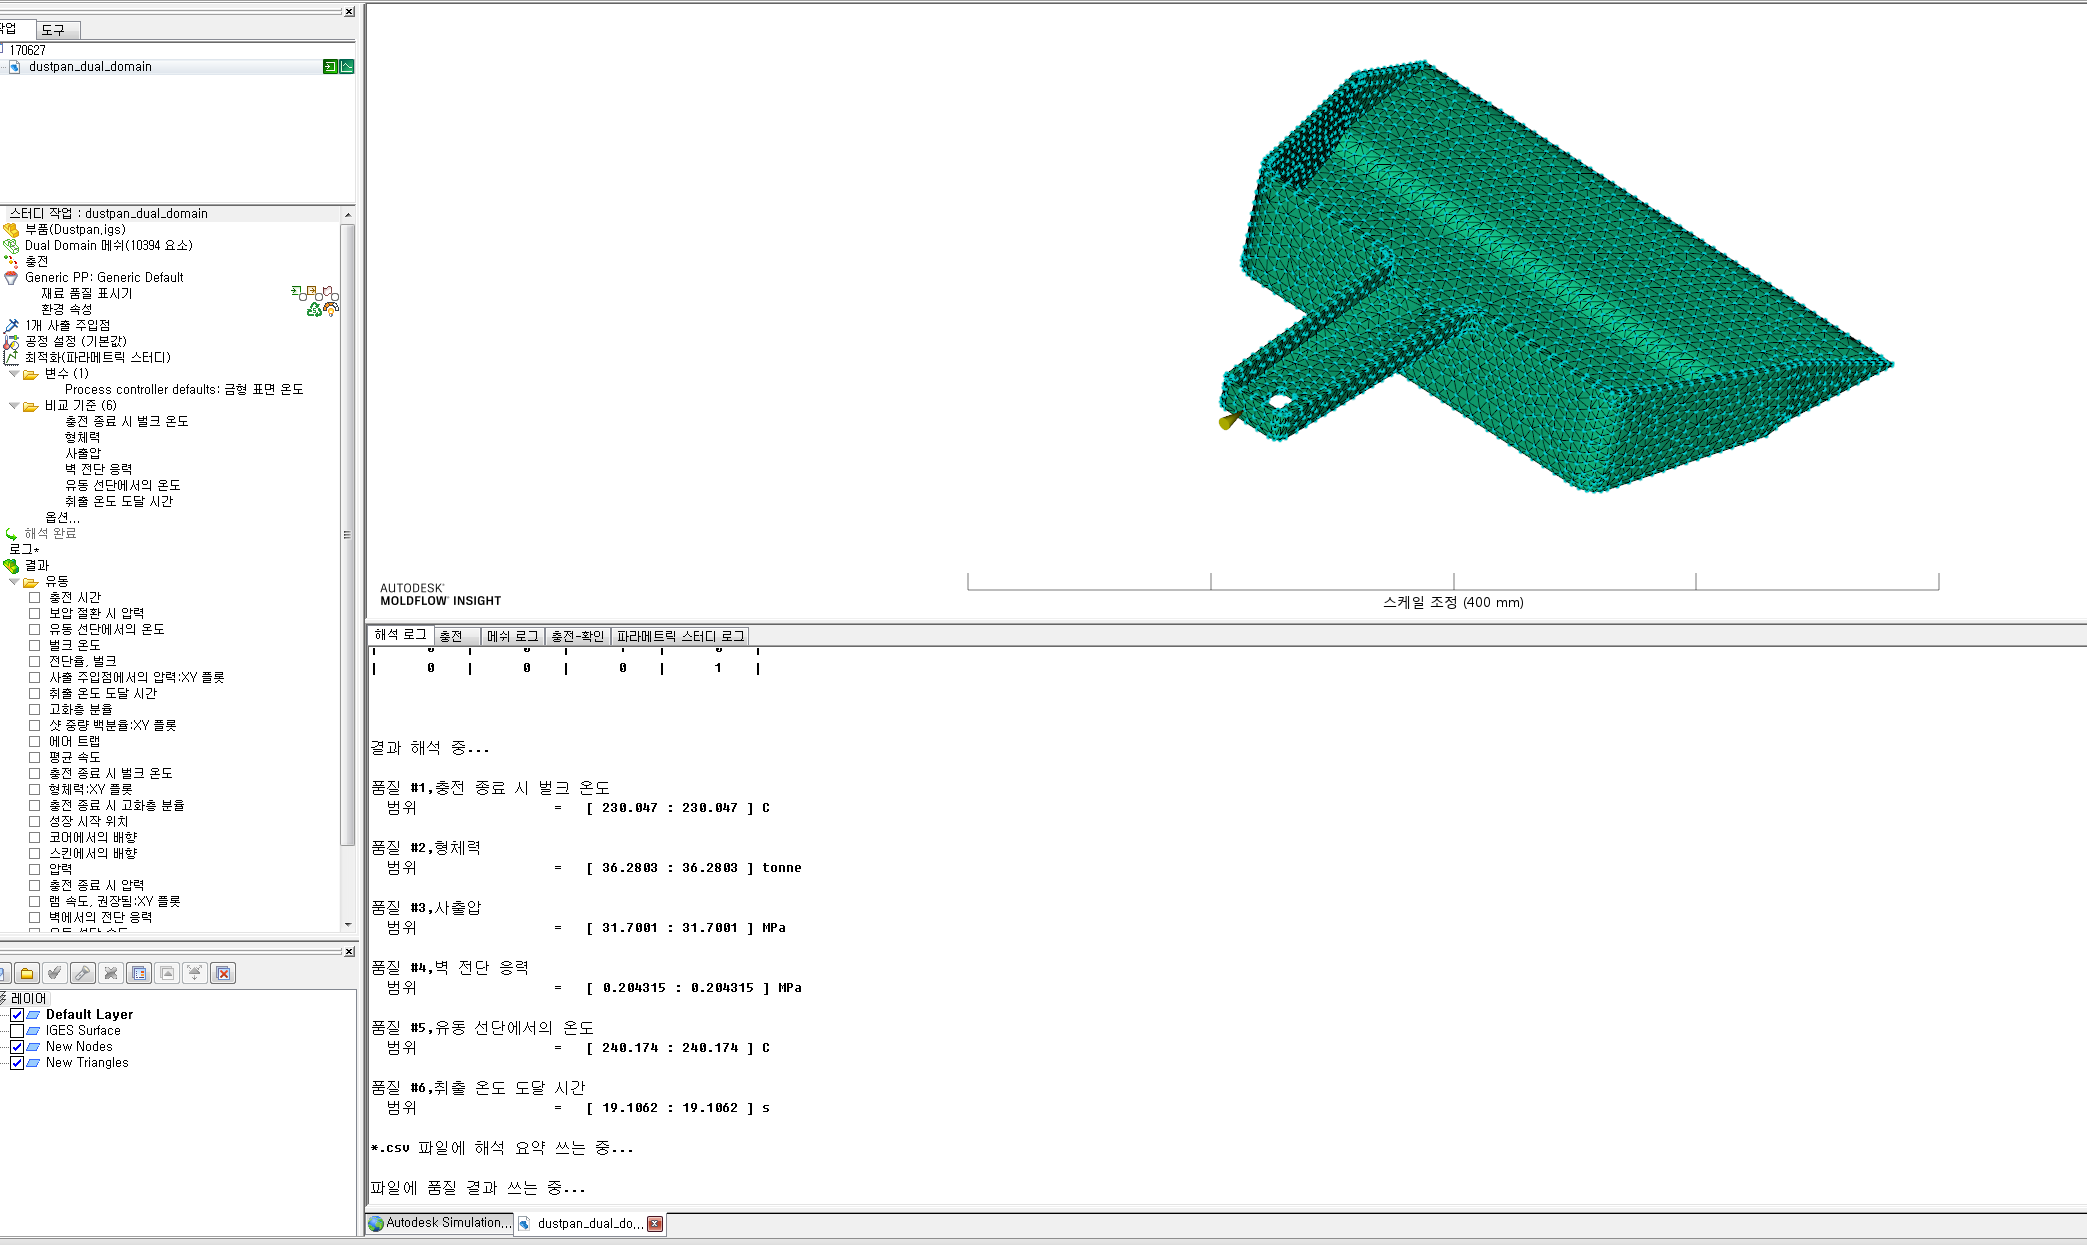Toggle the New Triangles layer checkbox
The width and height of the screenshot is (2087, 1245).
[17, 1063]
